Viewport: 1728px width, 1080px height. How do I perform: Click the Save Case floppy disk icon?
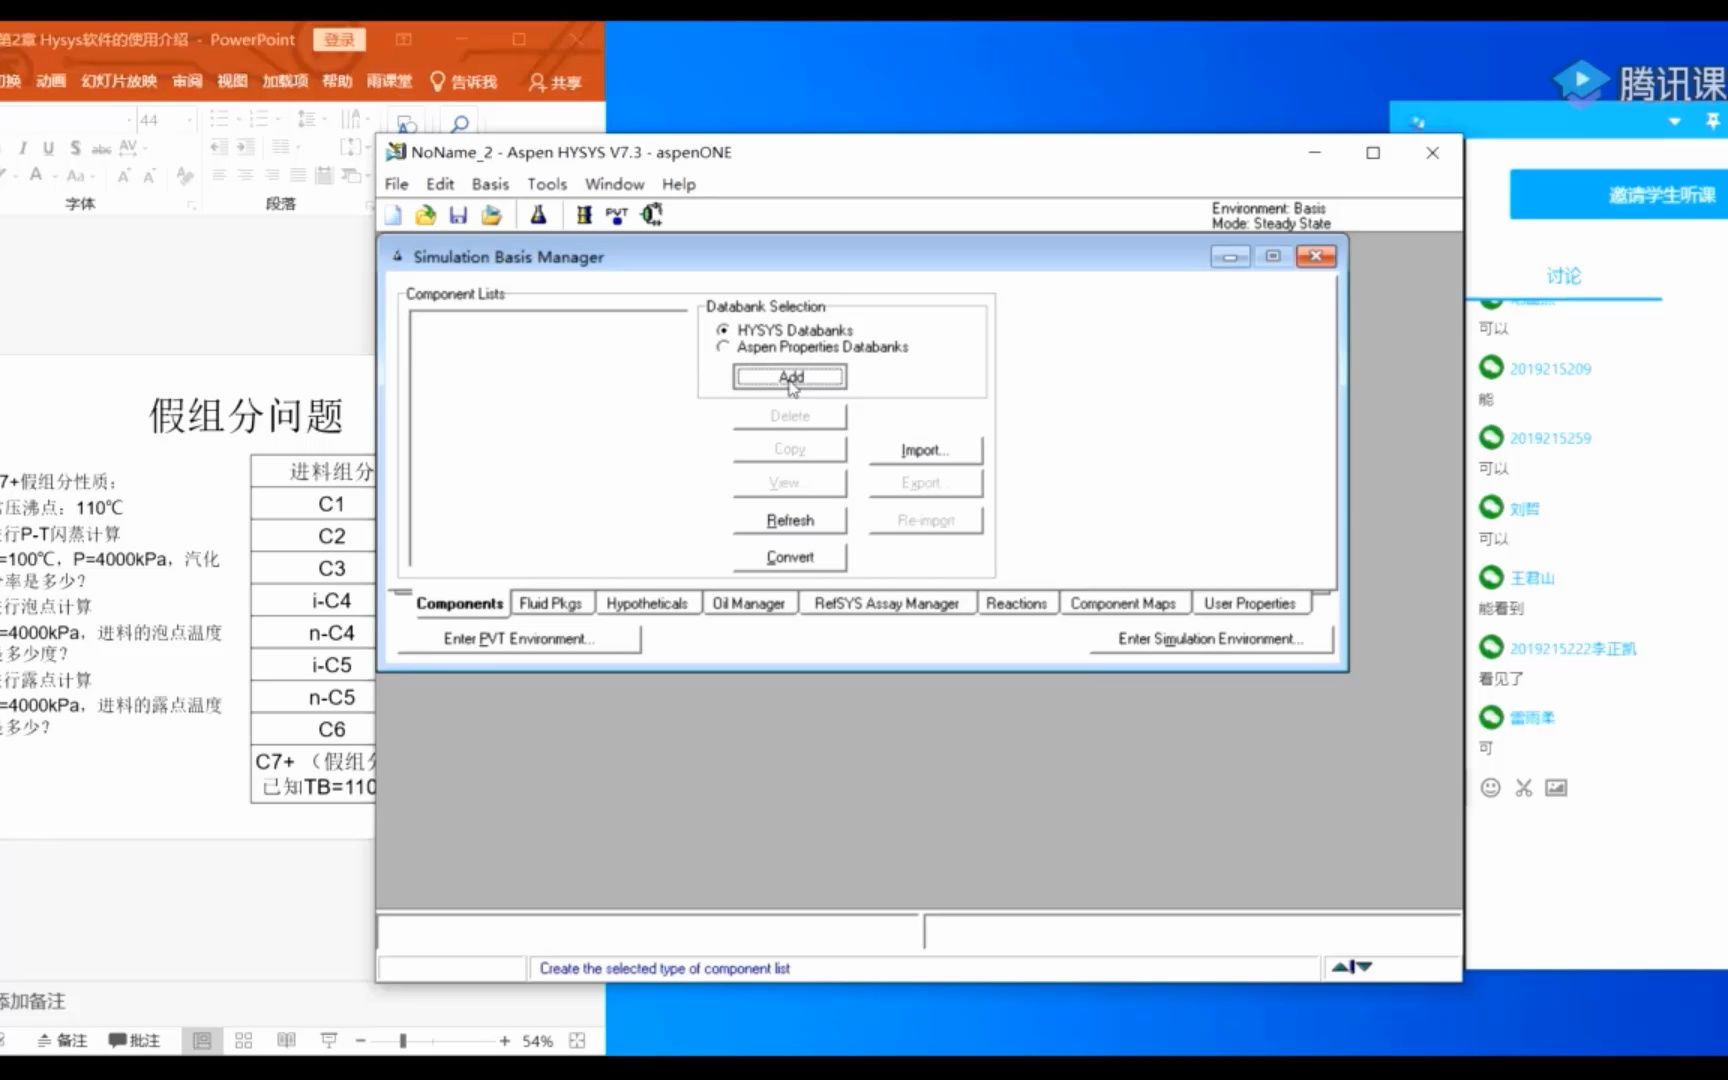pyautogui.click(x=458, y=214)
